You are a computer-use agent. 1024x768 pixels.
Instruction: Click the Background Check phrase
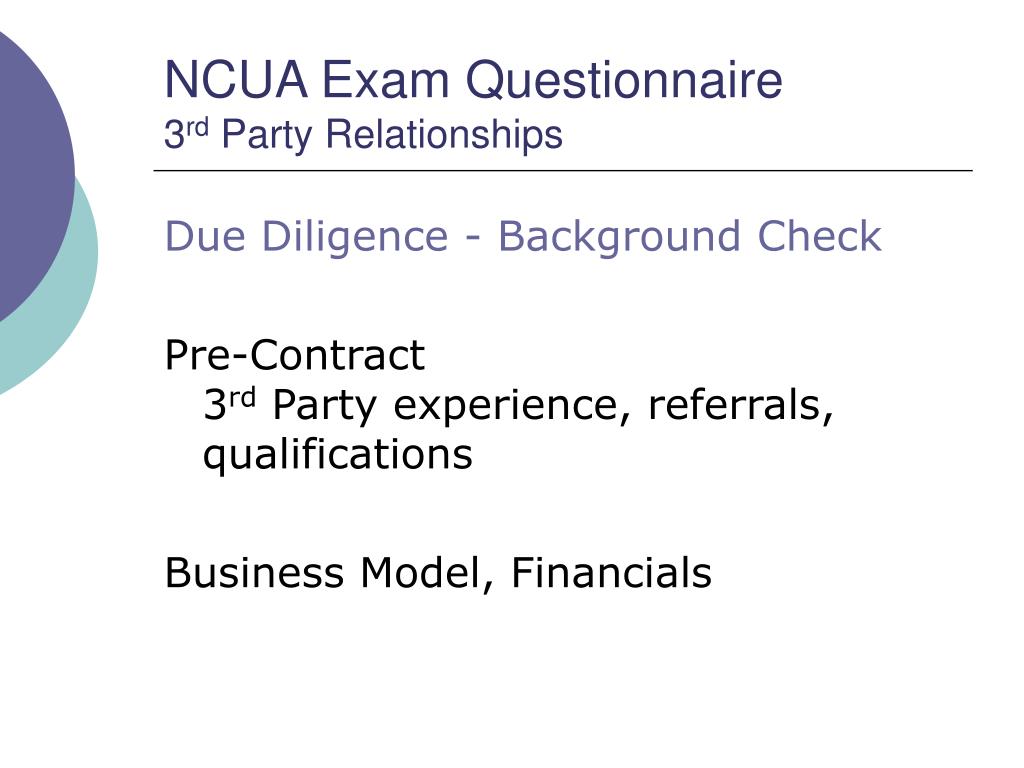(x=690, y=237)
